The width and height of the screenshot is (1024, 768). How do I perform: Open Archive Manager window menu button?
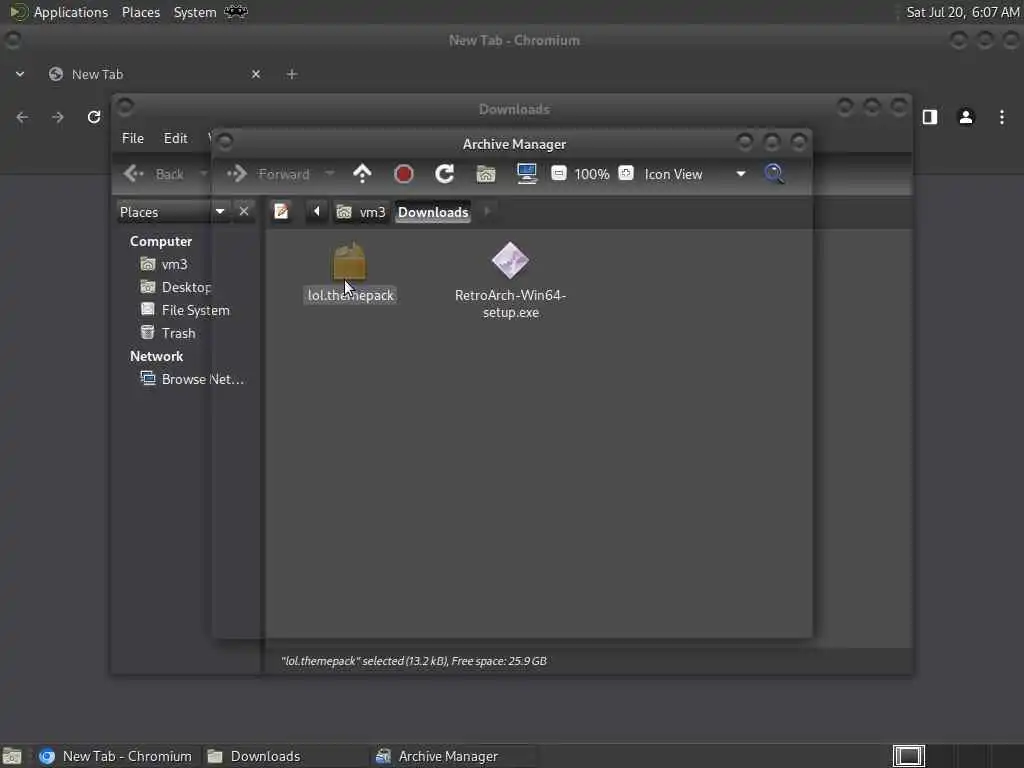pos(225,141)
